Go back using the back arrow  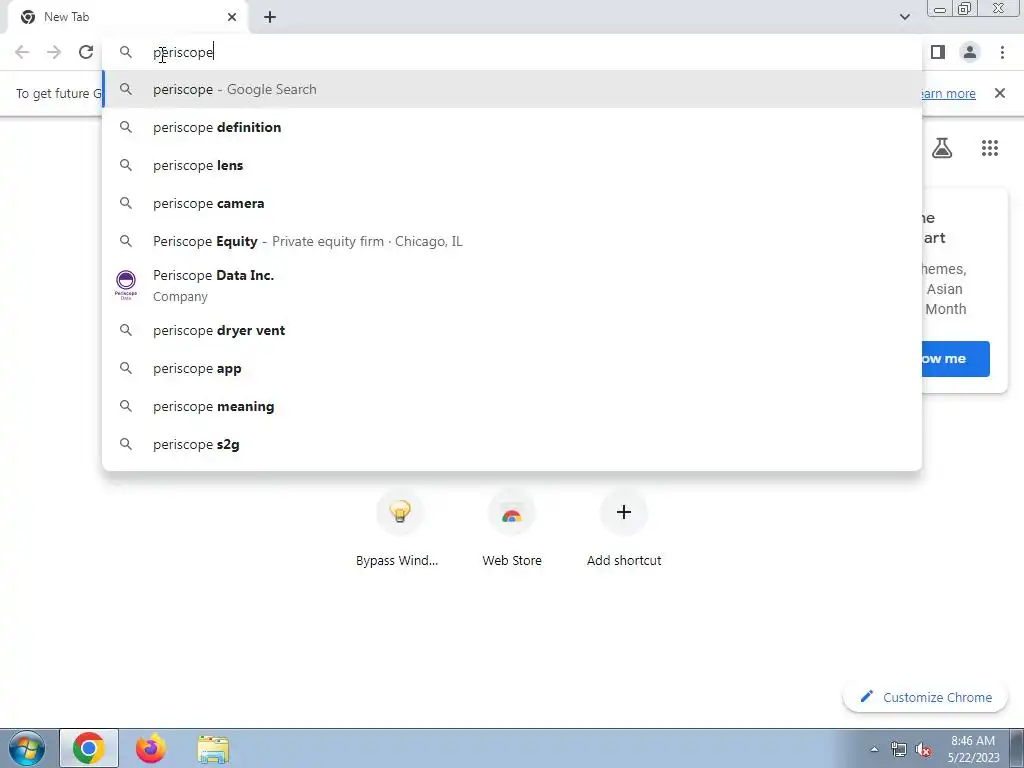click(x=22, y=52)
